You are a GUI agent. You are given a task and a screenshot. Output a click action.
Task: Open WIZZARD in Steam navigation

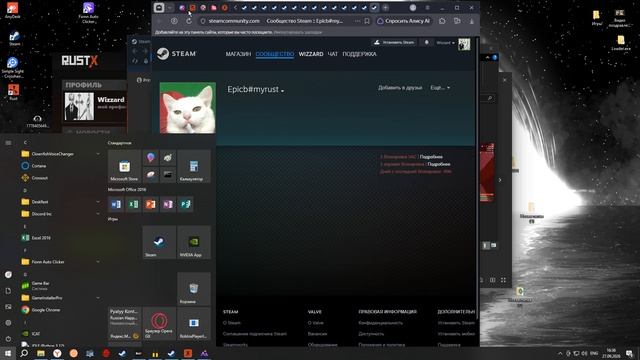coord(311,54)
